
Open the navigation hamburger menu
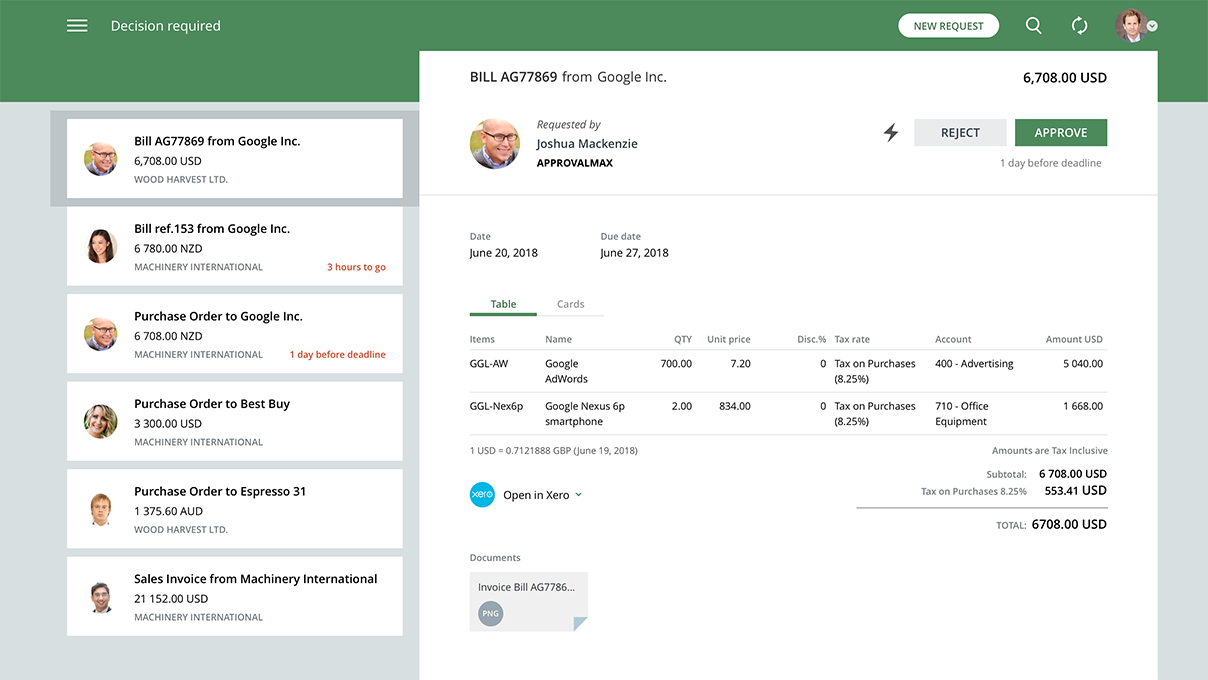(x=77, y=25)
